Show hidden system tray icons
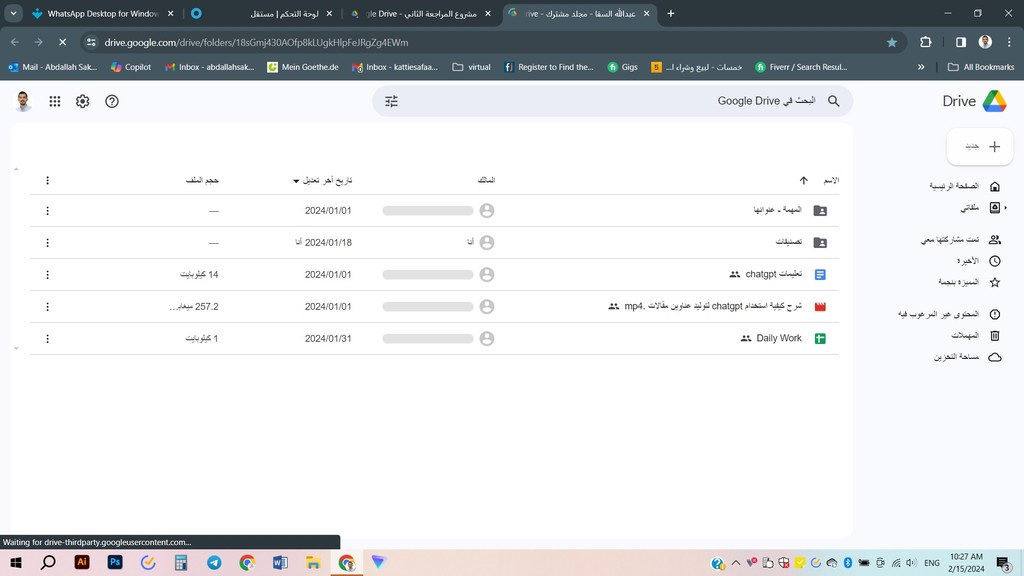Viewport: 1024px width, 576px height. 736,562
